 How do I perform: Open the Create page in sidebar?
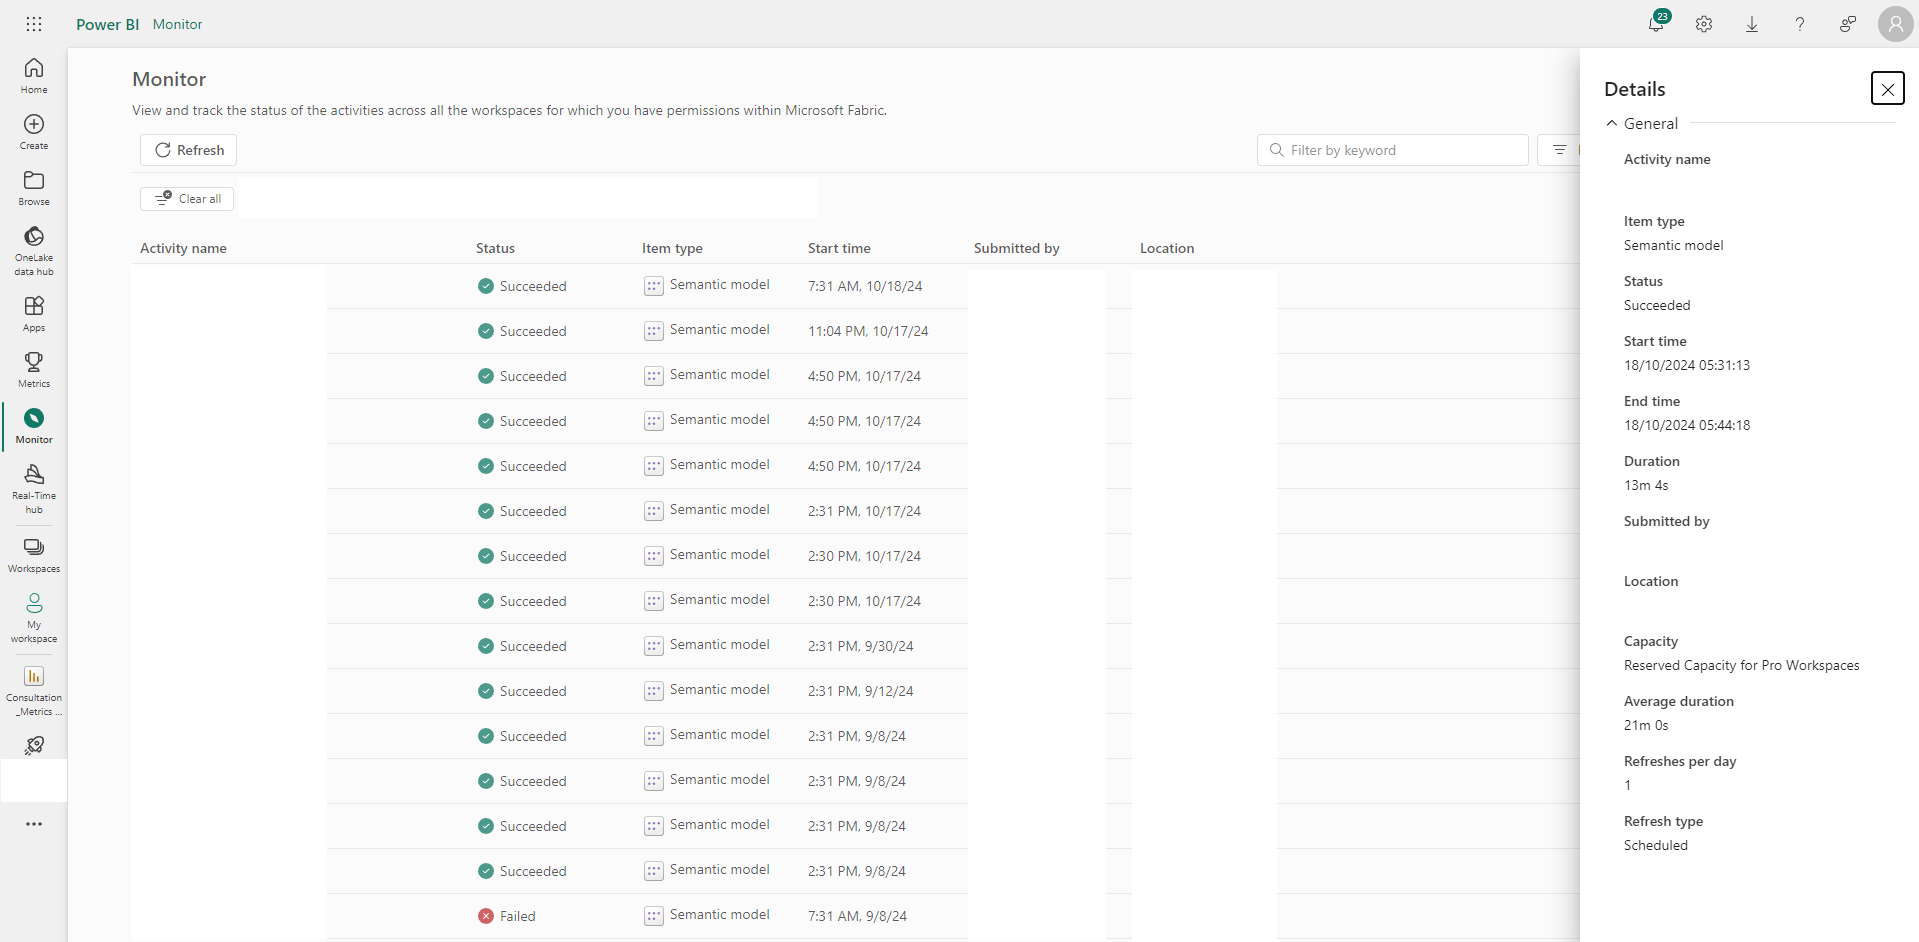(34, 132)
